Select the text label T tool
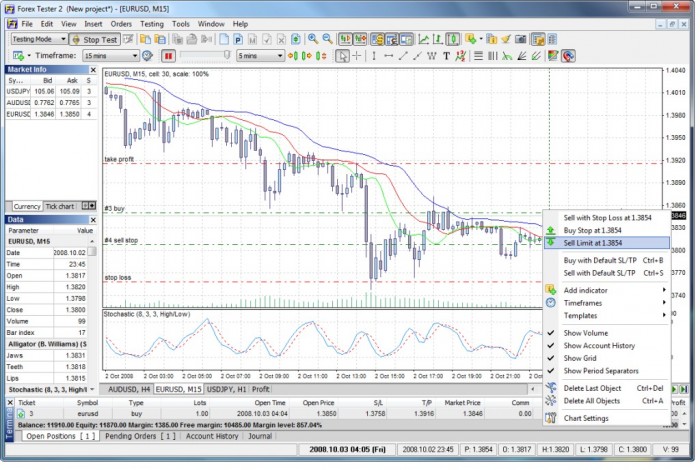Viewport: 700px width, 470px height. 446,56
